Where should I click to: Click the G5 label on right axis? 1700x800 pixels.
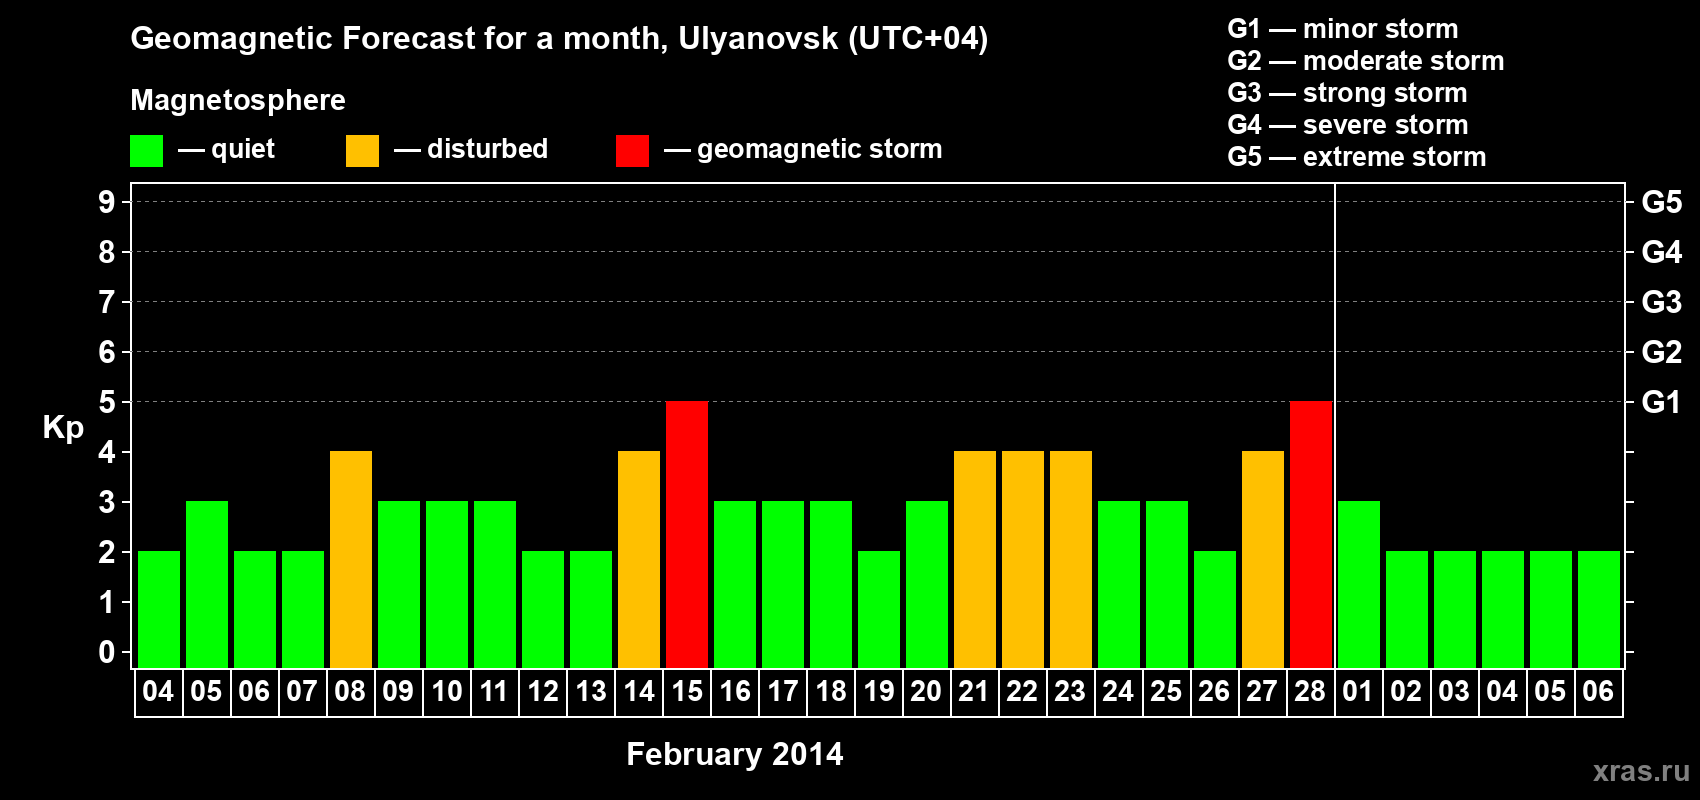tap(1662, 202)
